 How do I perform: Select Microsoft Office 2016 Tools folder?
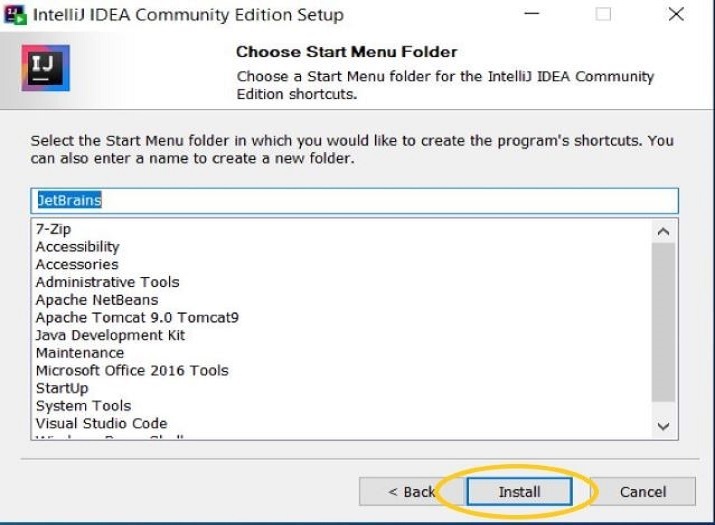pyautogui.click(x=132, y=370)
